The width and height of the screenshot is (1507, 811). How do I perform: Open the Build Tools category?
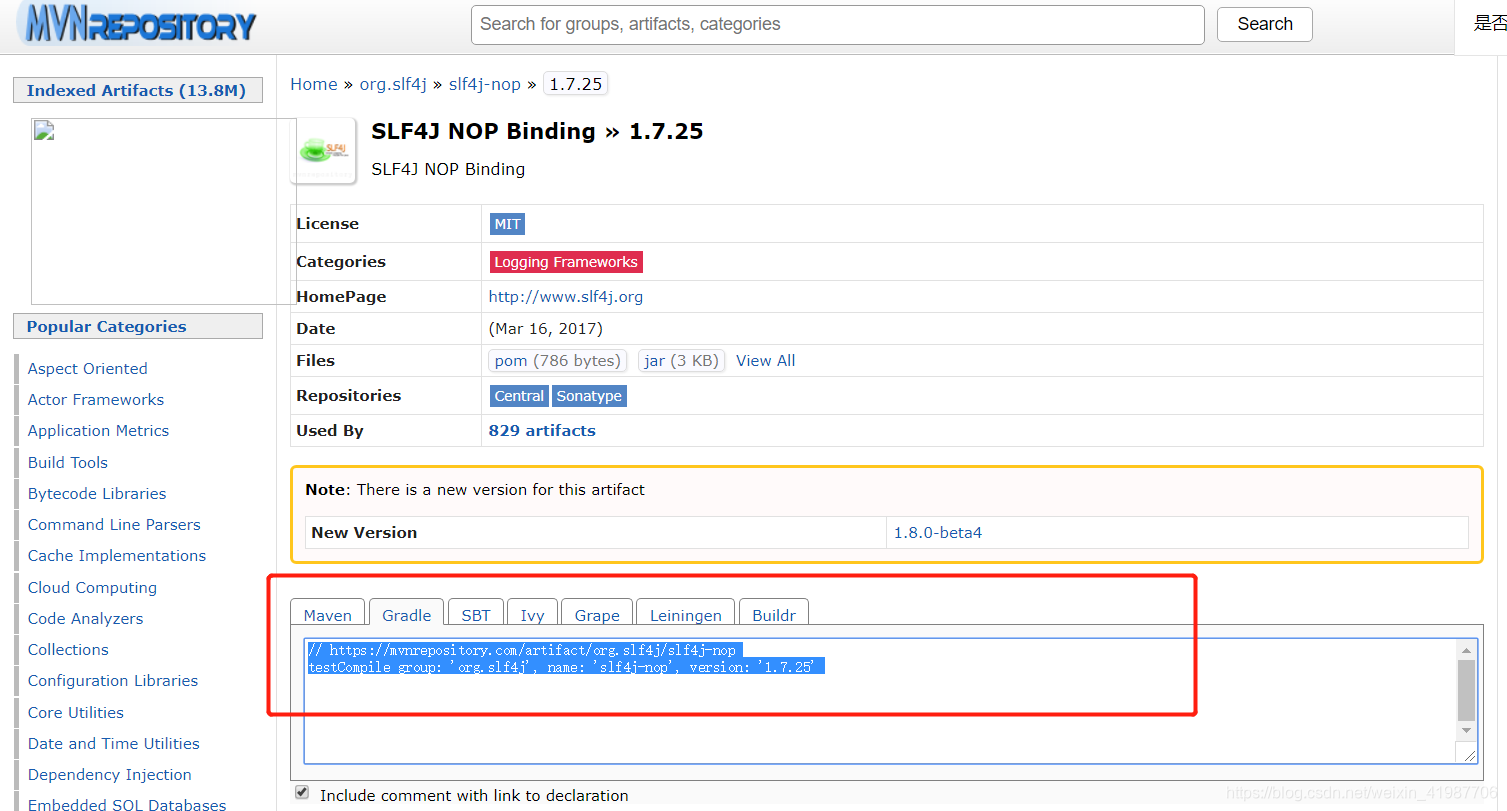click(x=68, y=462)
